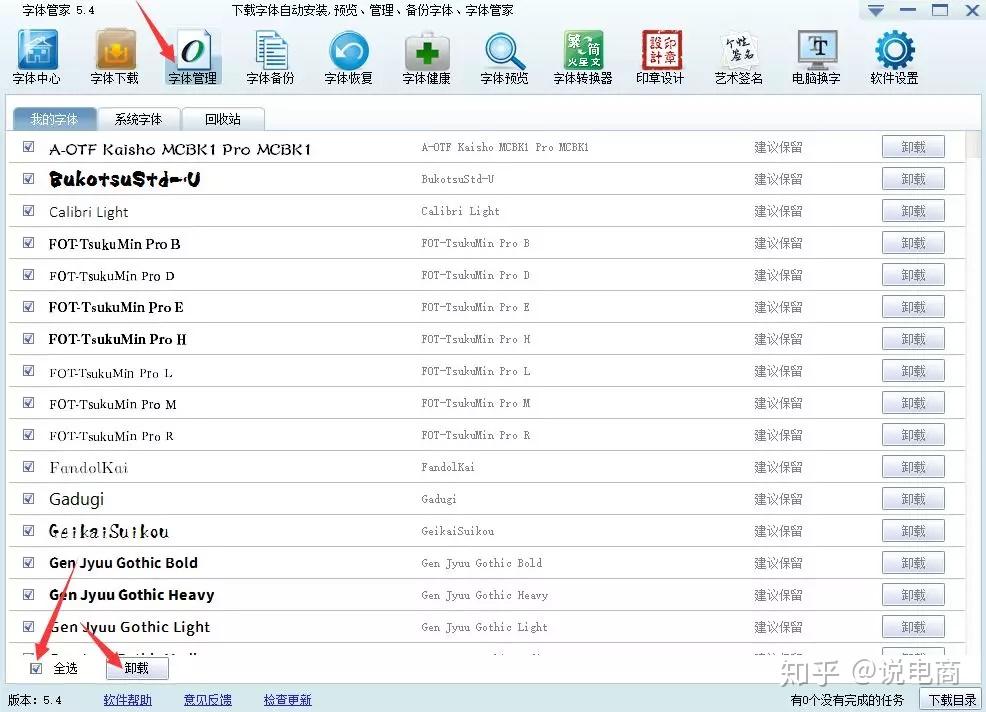The height and width of the screenshot is (712, 986).
Task: Select the 字体管理 font management icon
Action: pos(193,57)
